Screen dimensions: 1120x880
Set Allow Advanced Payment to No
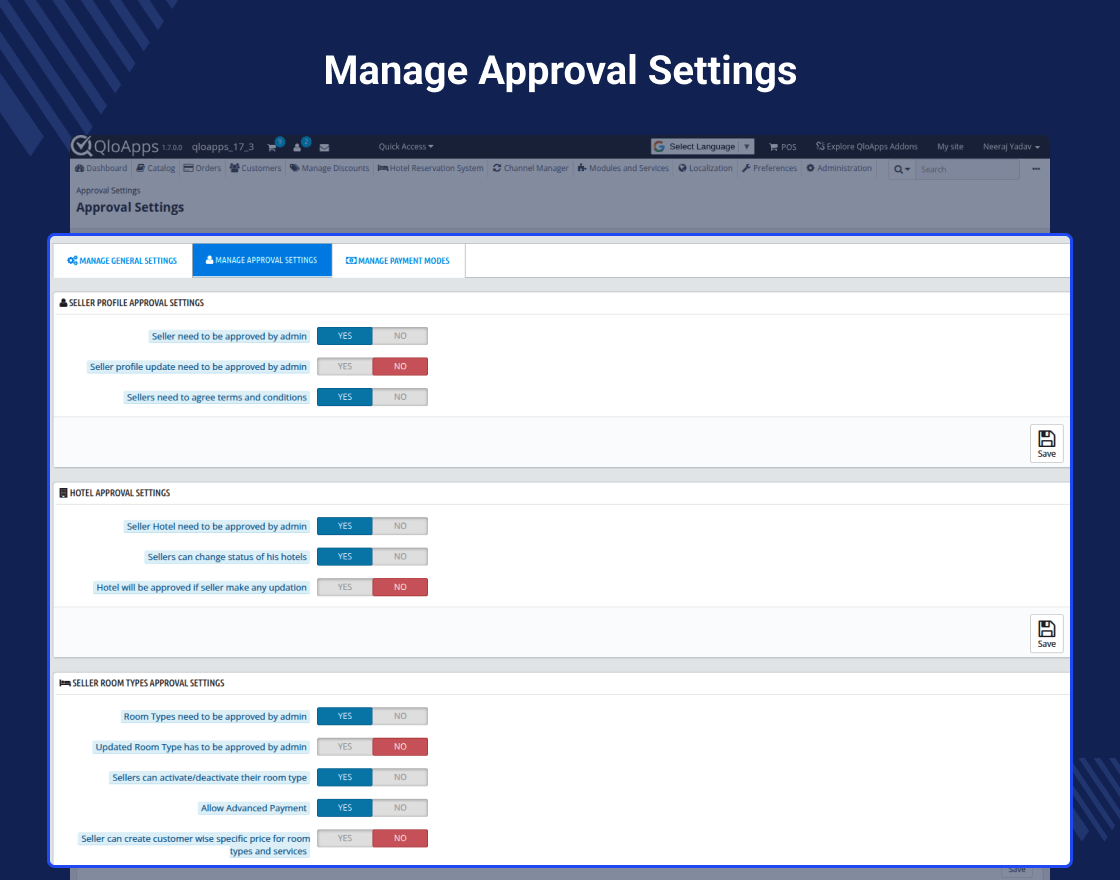point(400,808)
